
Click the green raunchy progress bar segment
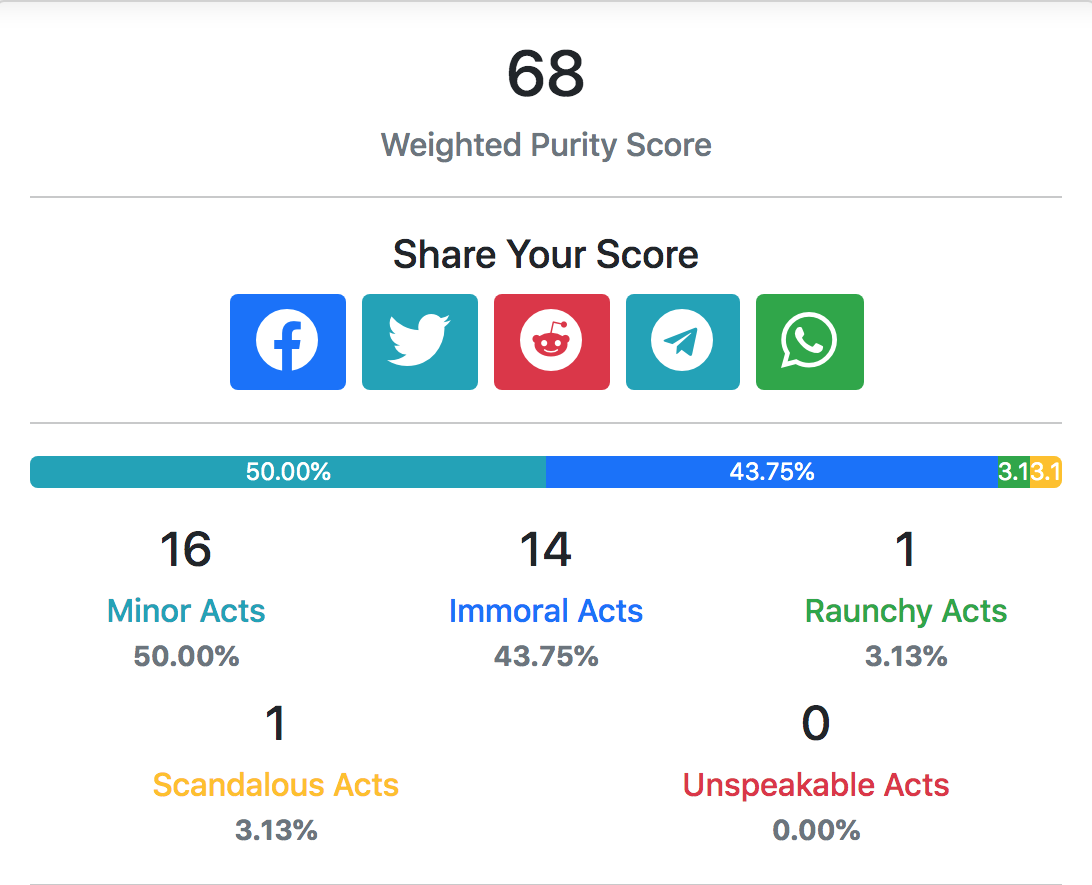coord(1014,472)
